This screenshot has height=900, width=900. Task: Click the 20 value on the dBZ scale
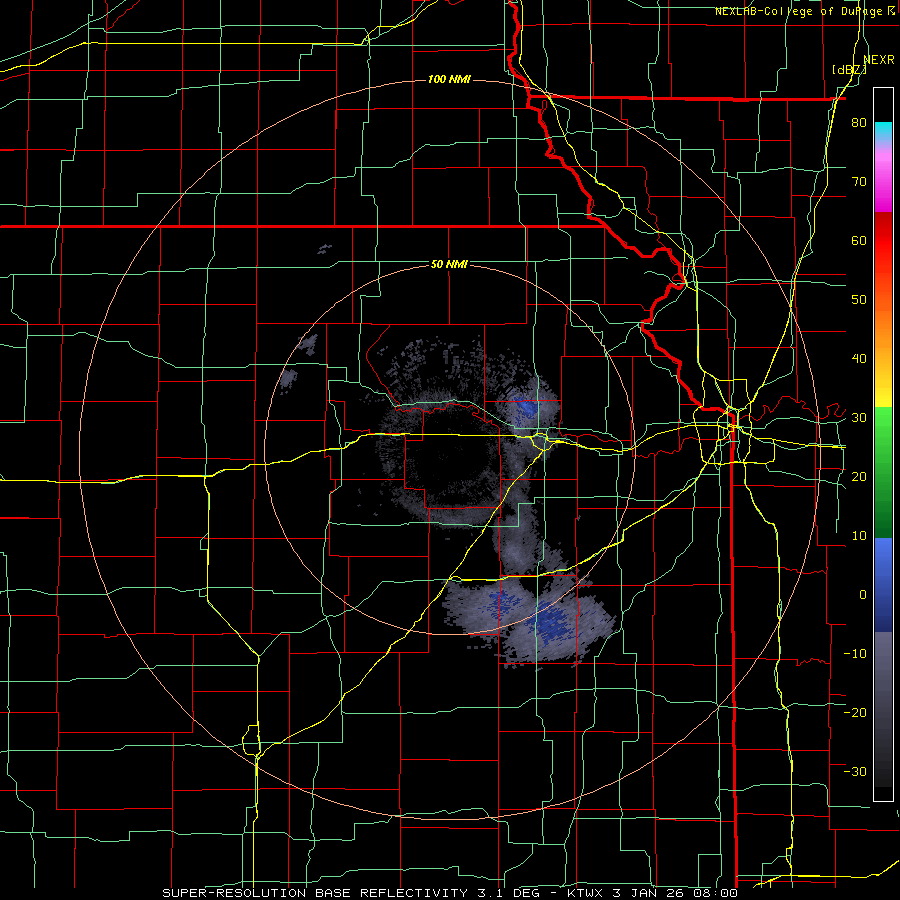[859, 476]
